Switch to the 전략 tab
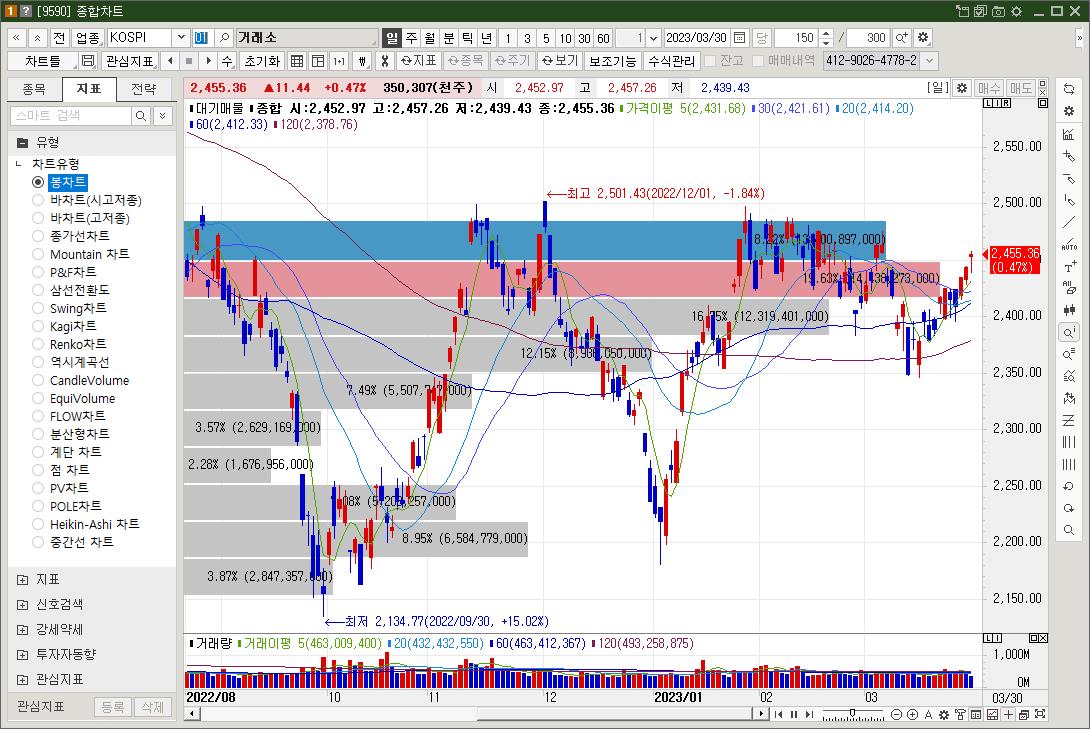1090x729 pixels. point(144,89)
